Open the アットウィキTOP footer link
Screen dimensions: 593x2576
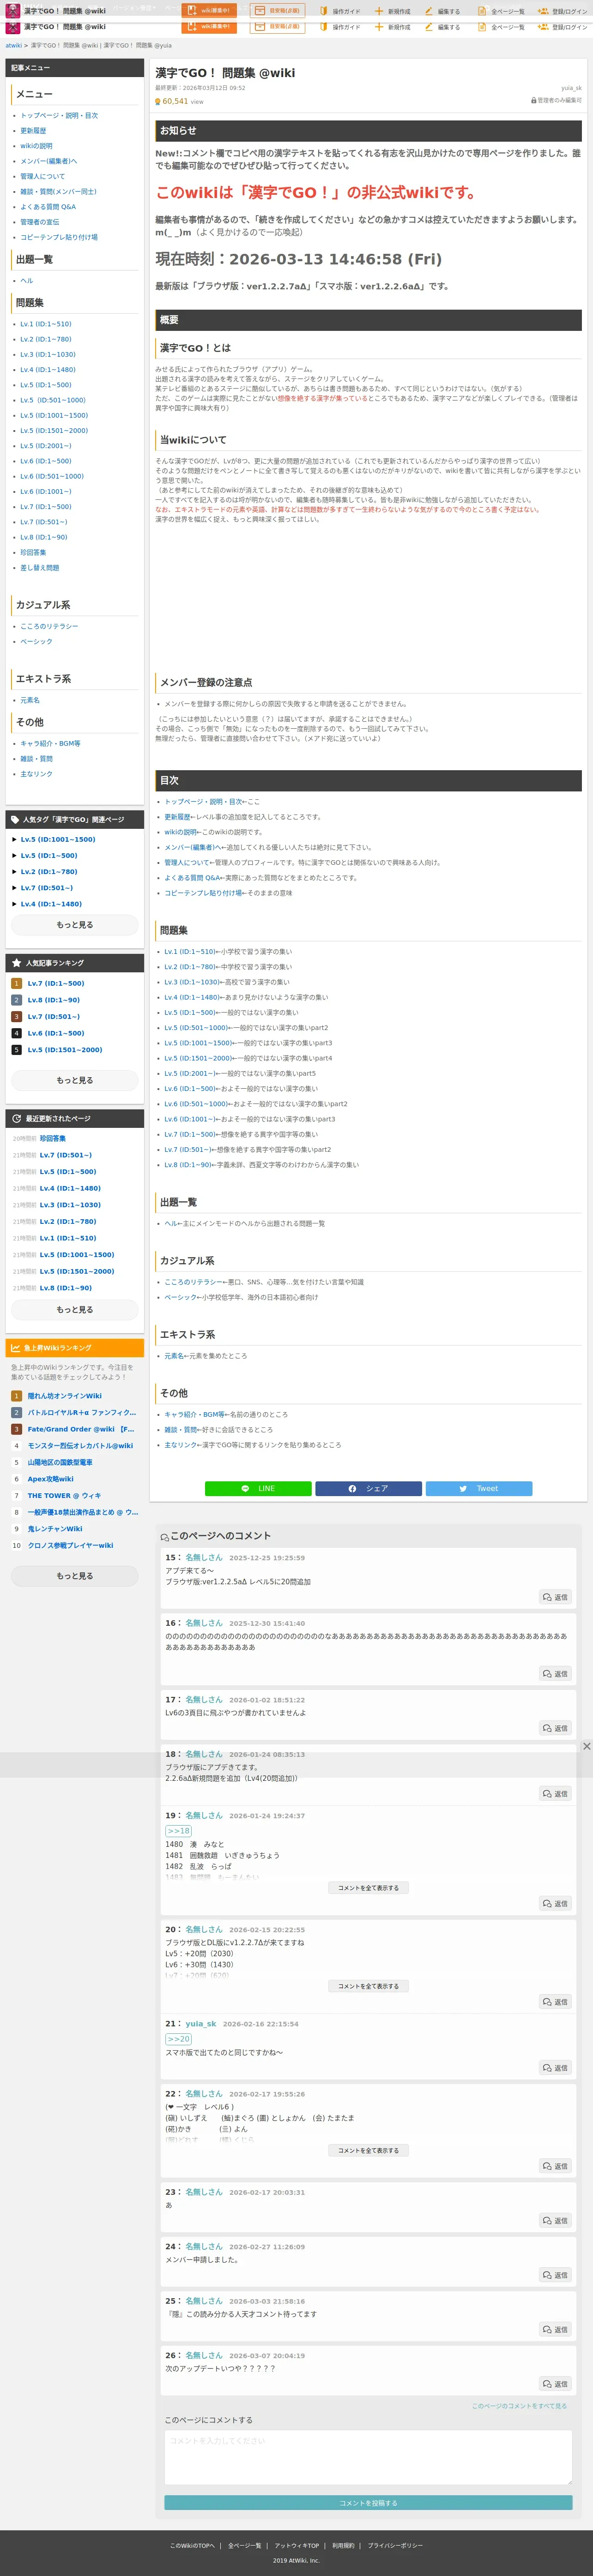point(297,2545)
